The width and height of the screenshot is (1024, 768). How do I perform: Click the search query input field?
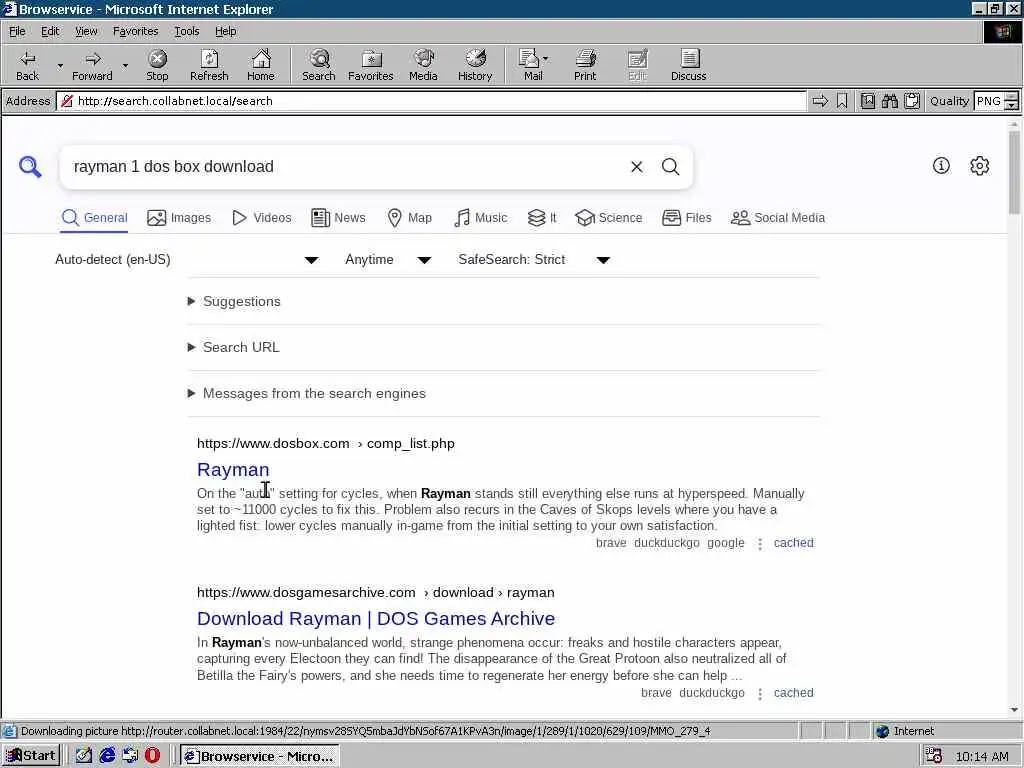click(346, 167)
